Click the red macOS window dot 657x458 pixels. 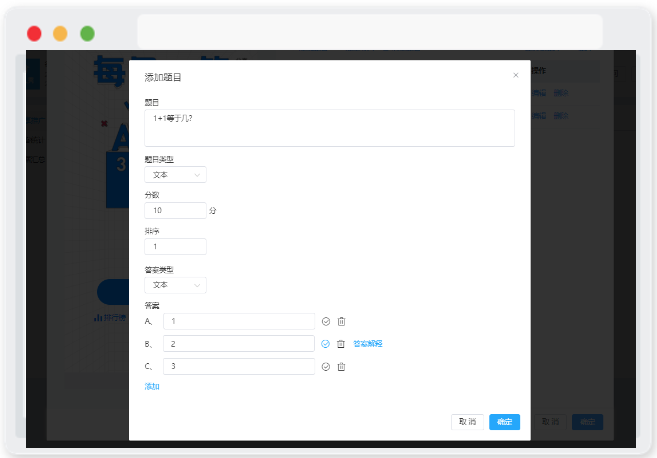(34, 34)
